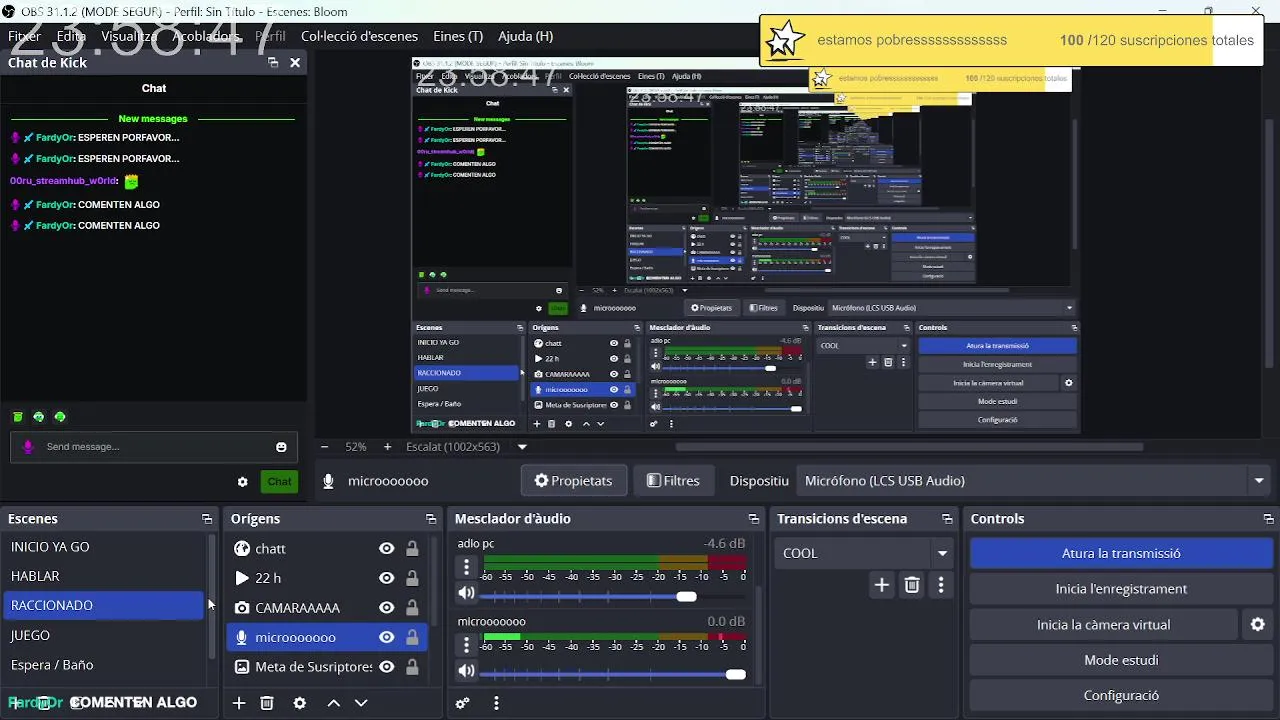Pop out the Controls dock
The image size is (1280, 720).
tap(1270, 519)
